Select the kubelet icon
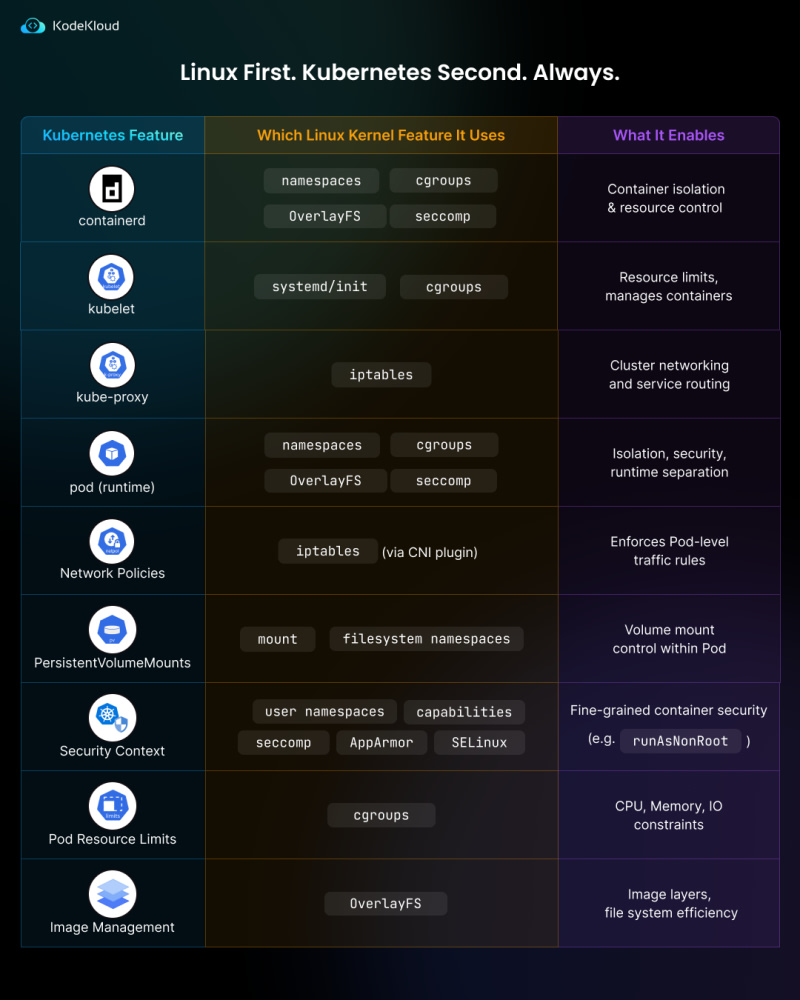Screen dimensions: 800x1000 (112, 277)
